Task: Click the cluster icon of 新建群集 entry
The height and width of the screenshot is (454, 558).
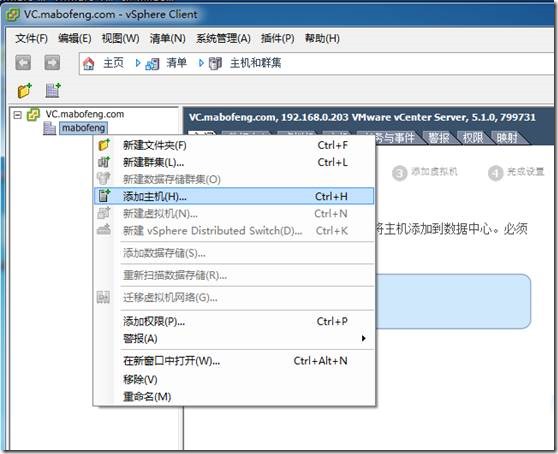Action: [x=104, y=162]
